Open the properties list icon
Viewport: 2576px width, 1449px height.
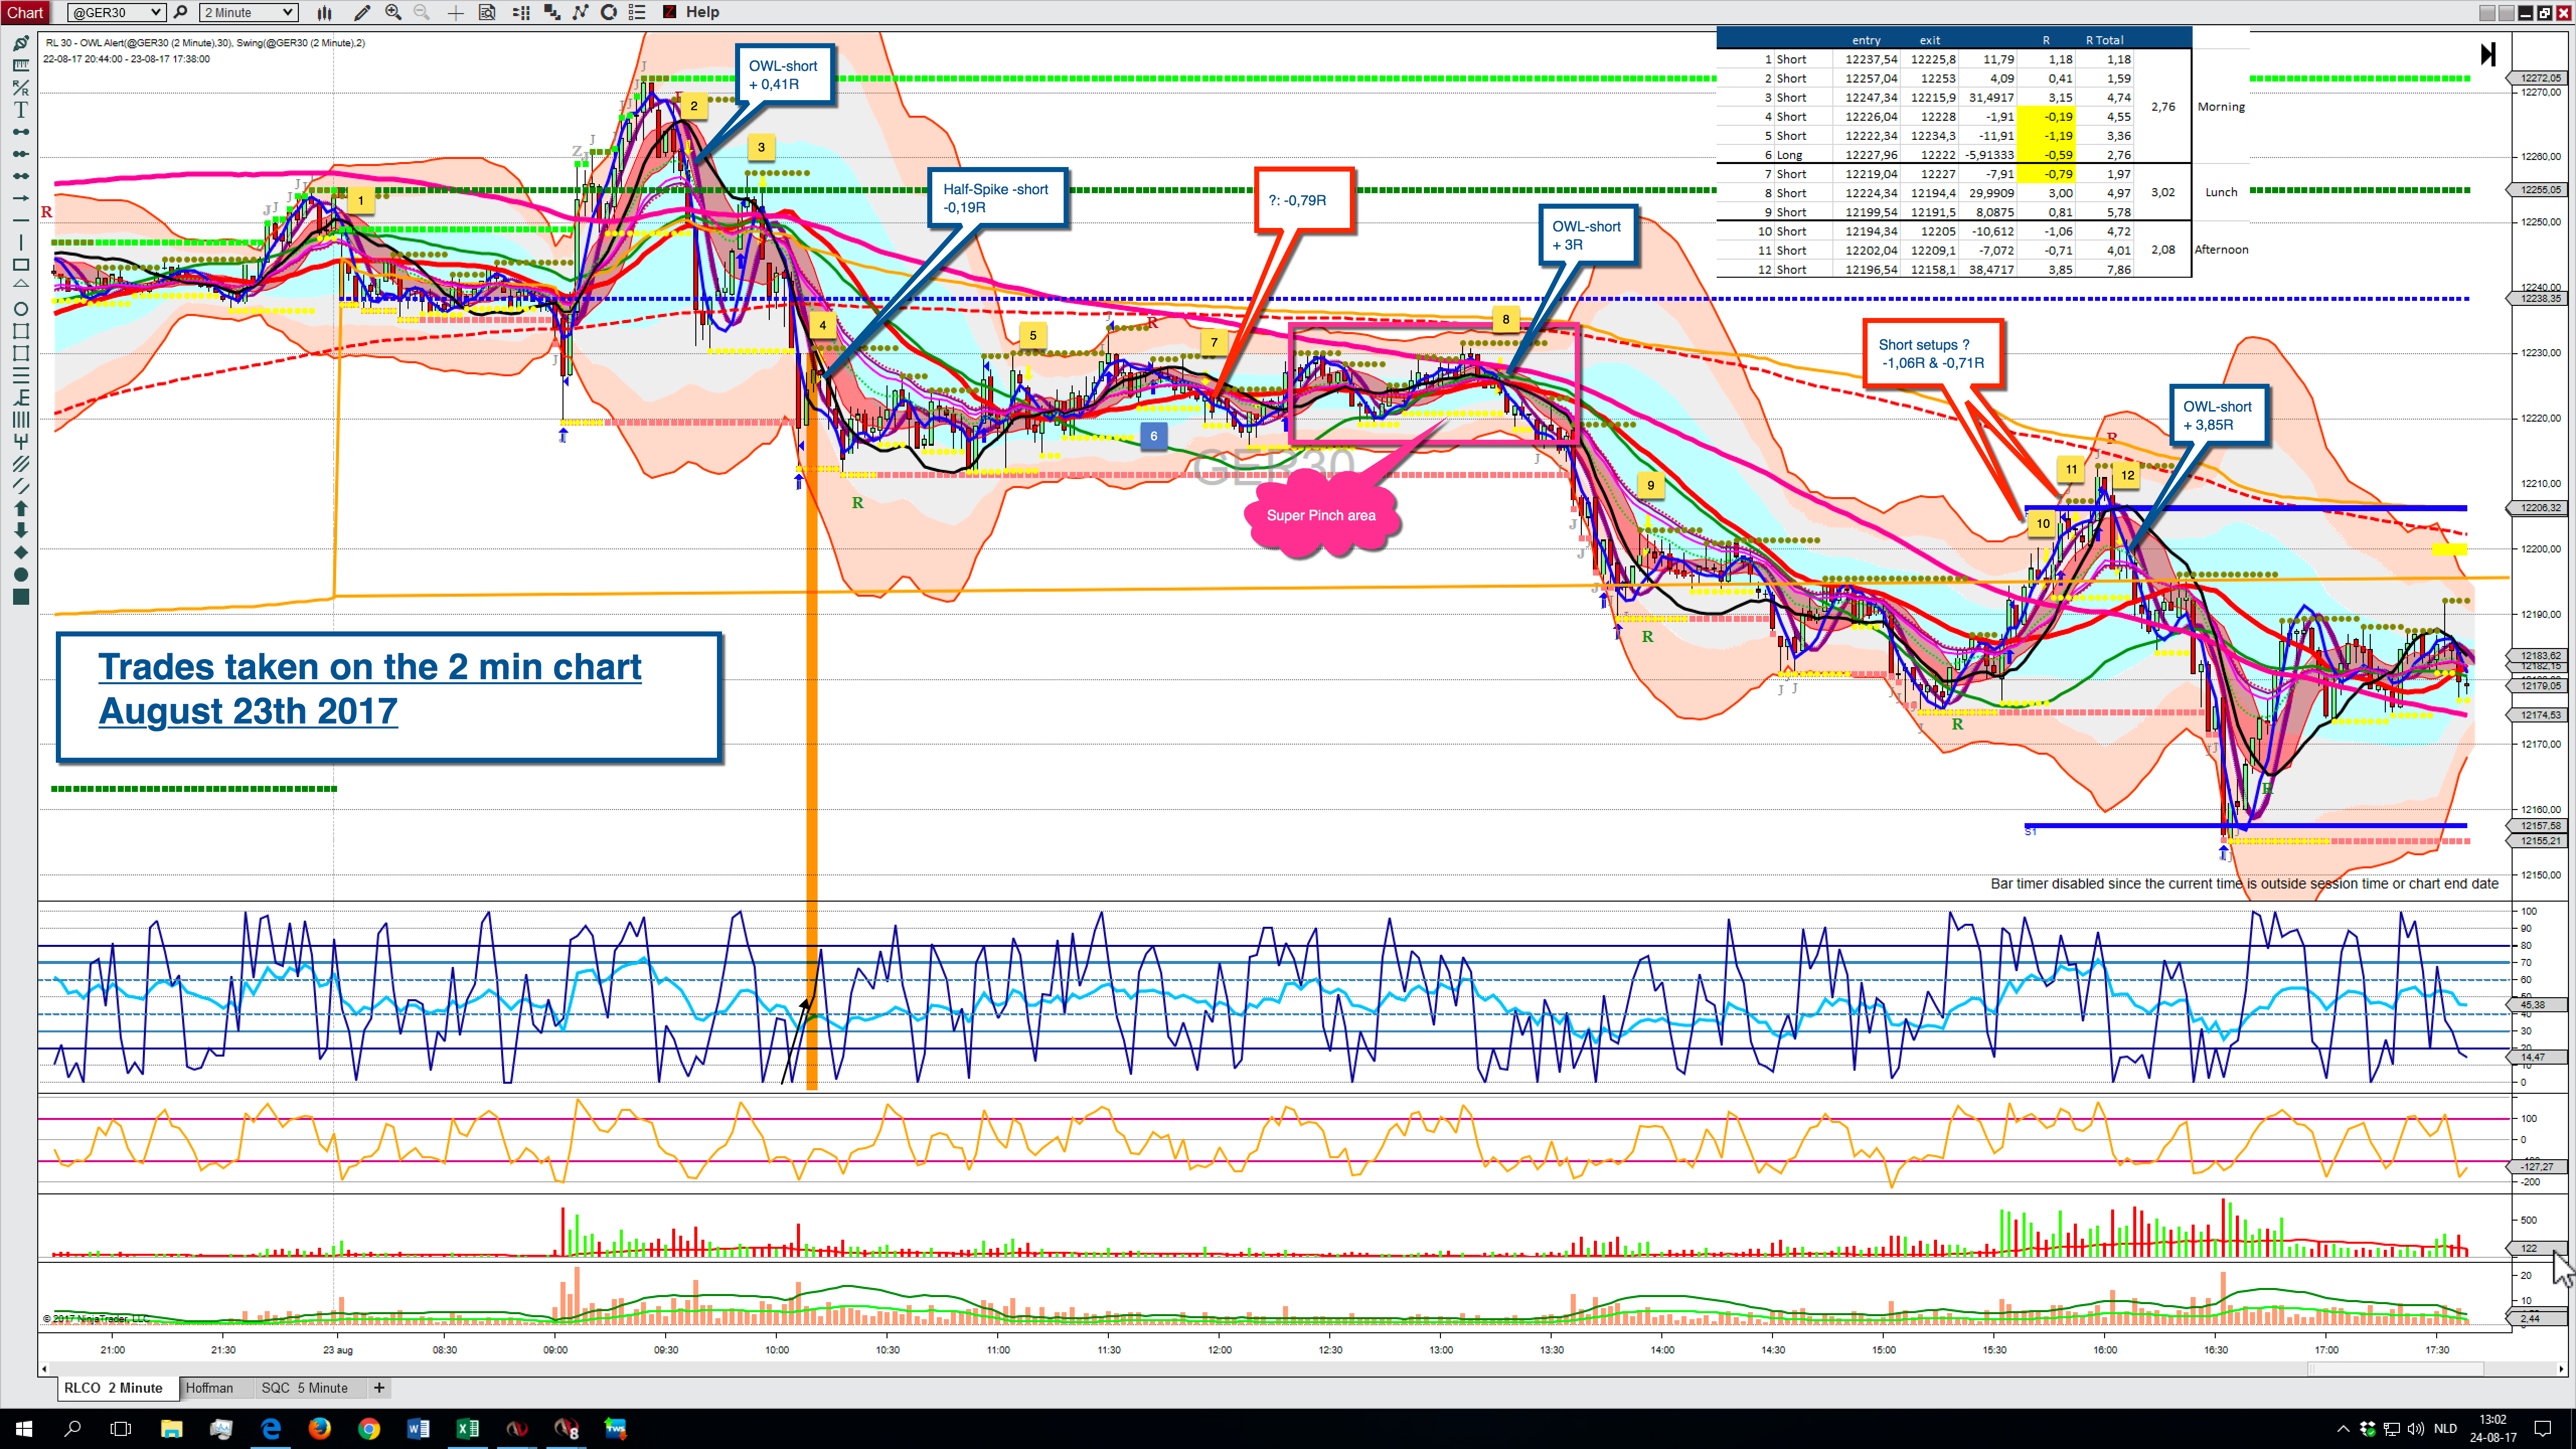click(x=637, y=12)
